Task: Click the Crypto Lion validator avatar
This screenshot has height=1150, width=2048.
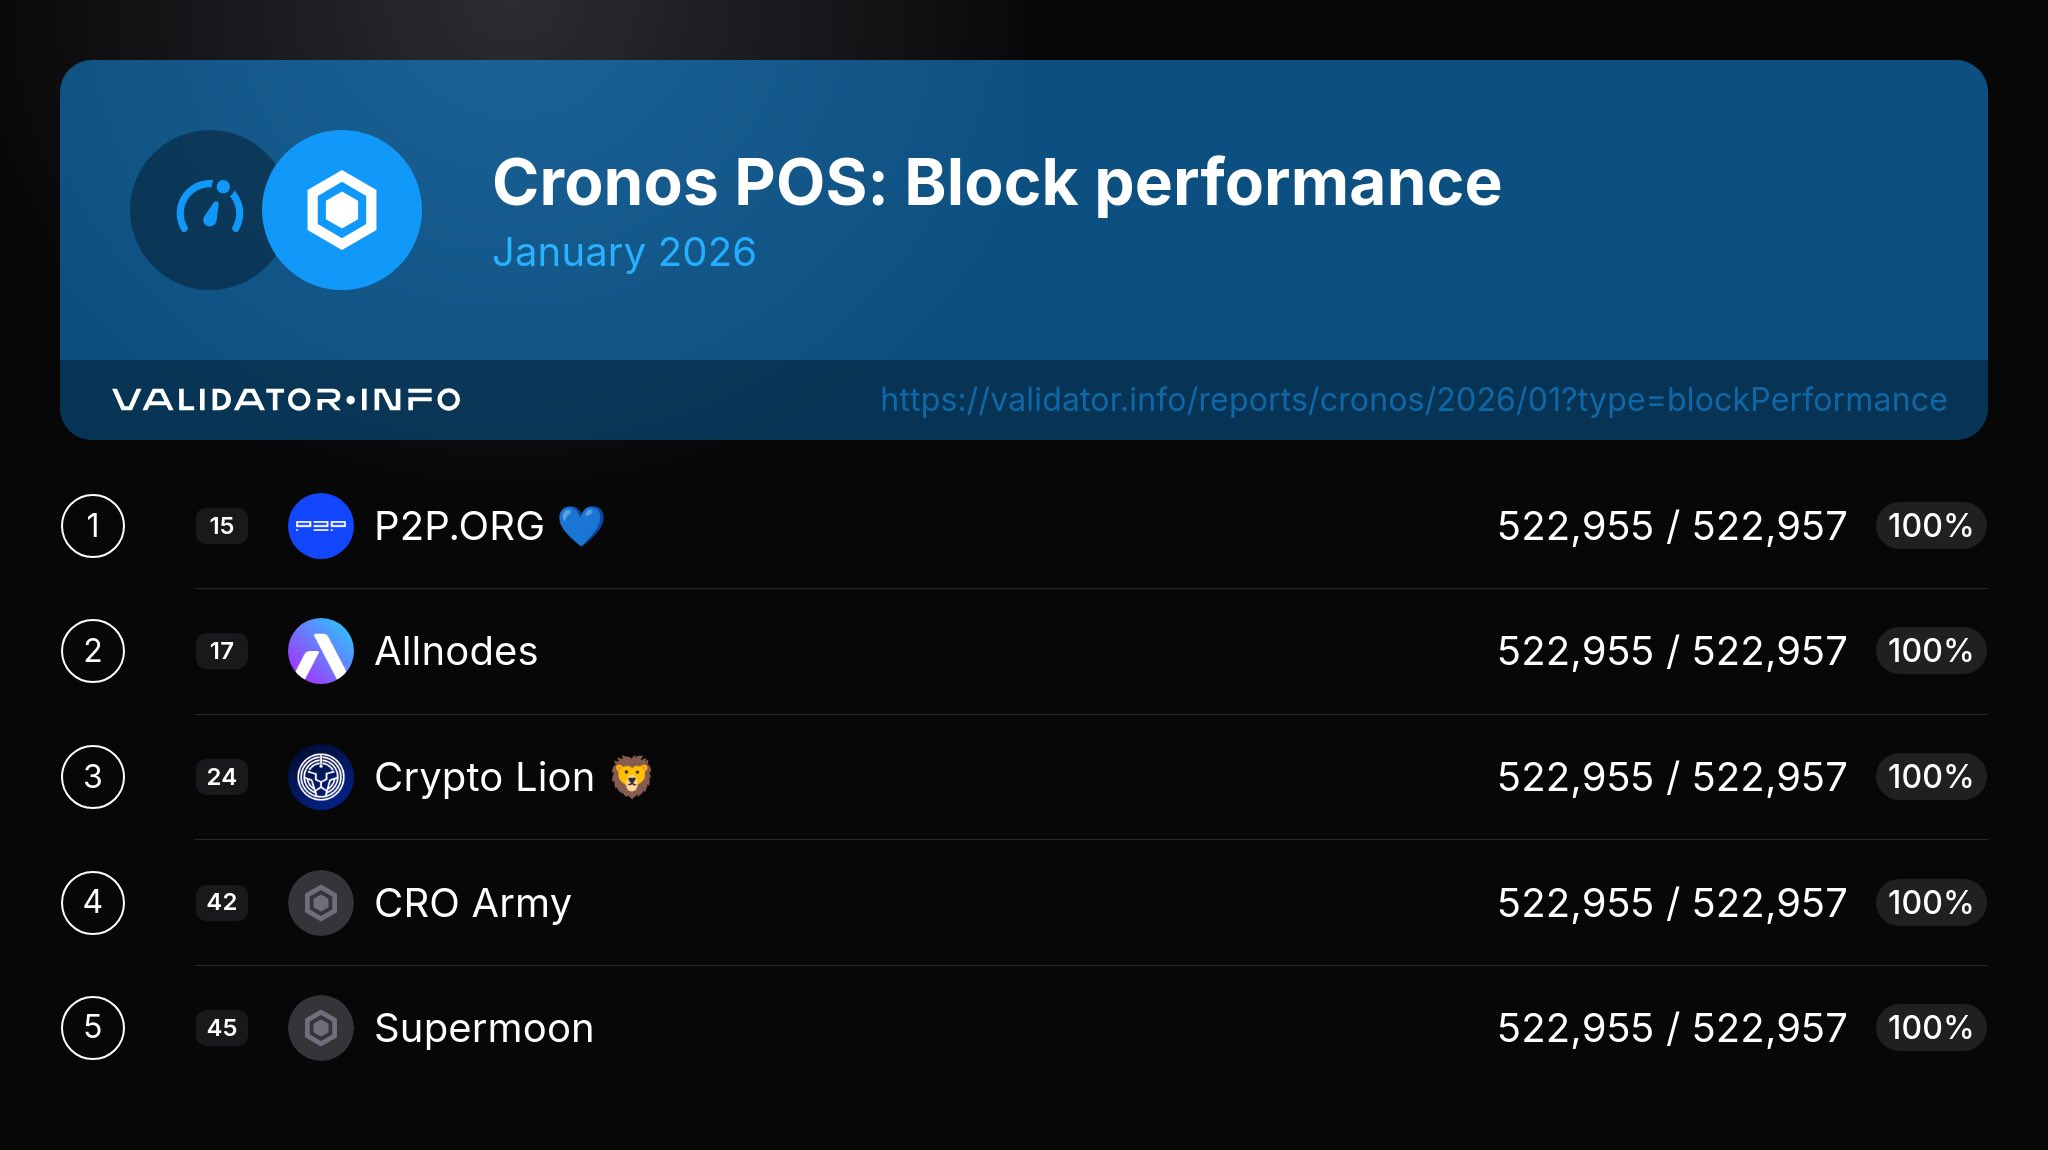Action: click(x=321, y=777)
